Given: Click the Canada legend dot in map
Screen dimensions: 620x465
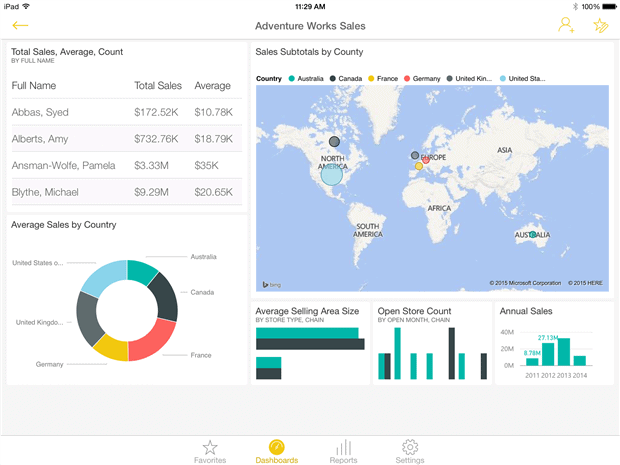Looking at the screenshot, I should (x=332, y=78).
